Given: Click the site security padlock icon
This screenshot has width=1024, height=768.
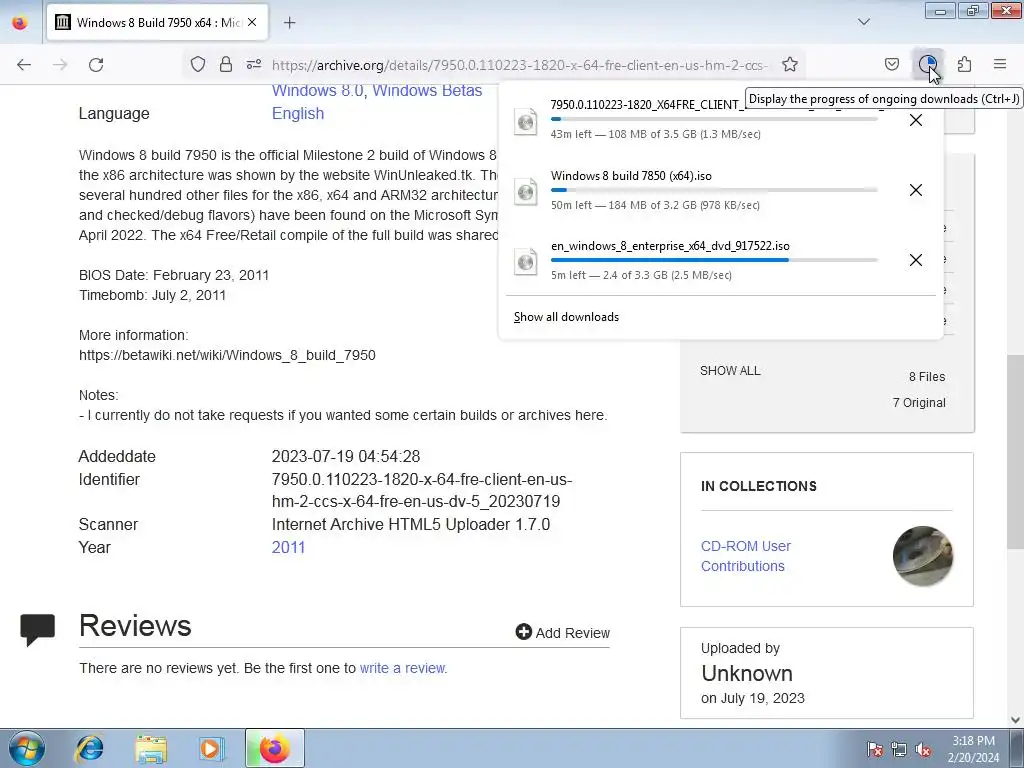Looking at the screenshot, I should pos(226,64).
